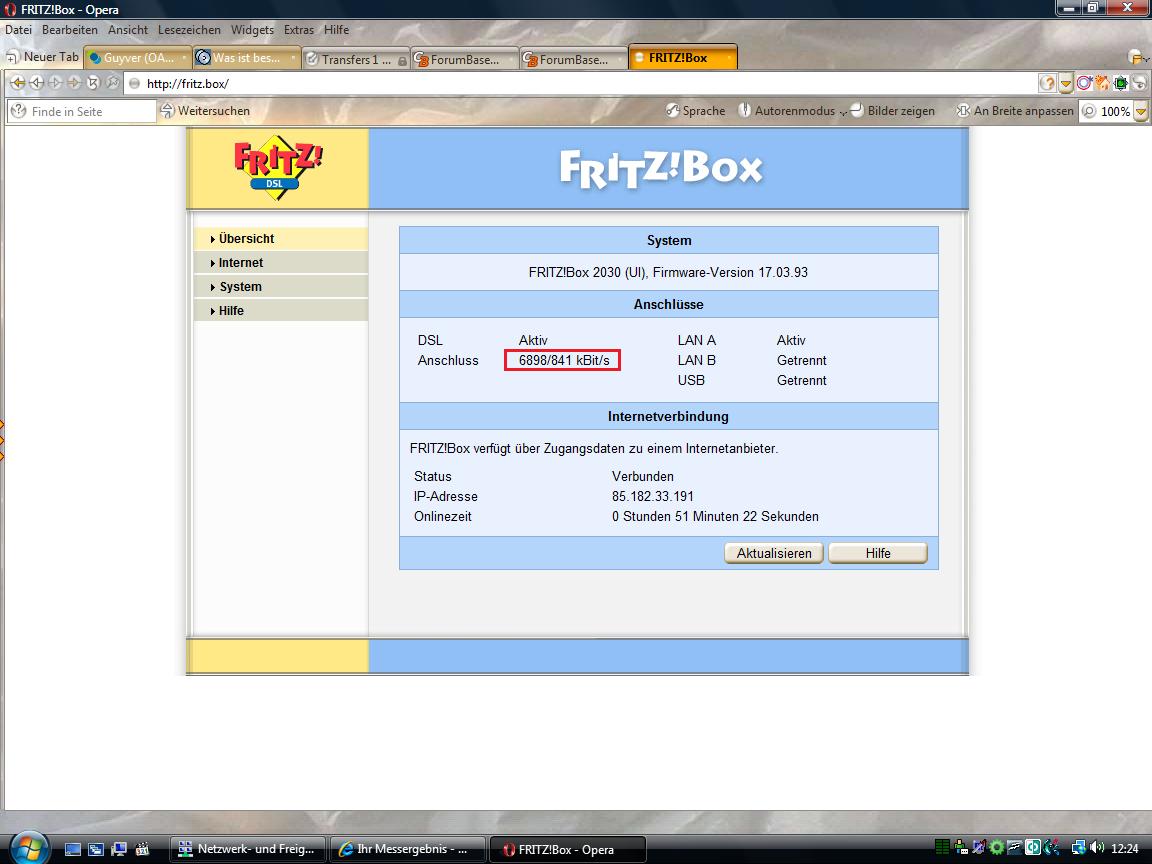1152x864 pixels.
Task: Click the 6898/841 kBit/s speed value
Action: pyautogui.click(x=564, y=361)
